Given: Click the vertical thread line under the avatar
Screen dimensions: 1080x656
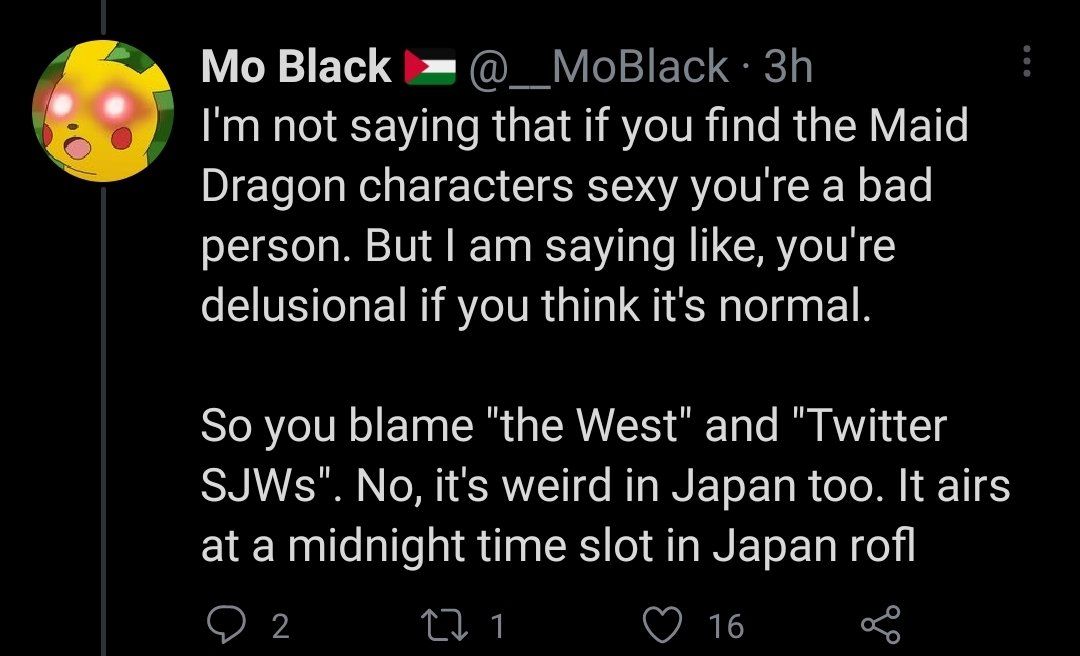Looking at the screenshot, I should (x=105, y=400).
